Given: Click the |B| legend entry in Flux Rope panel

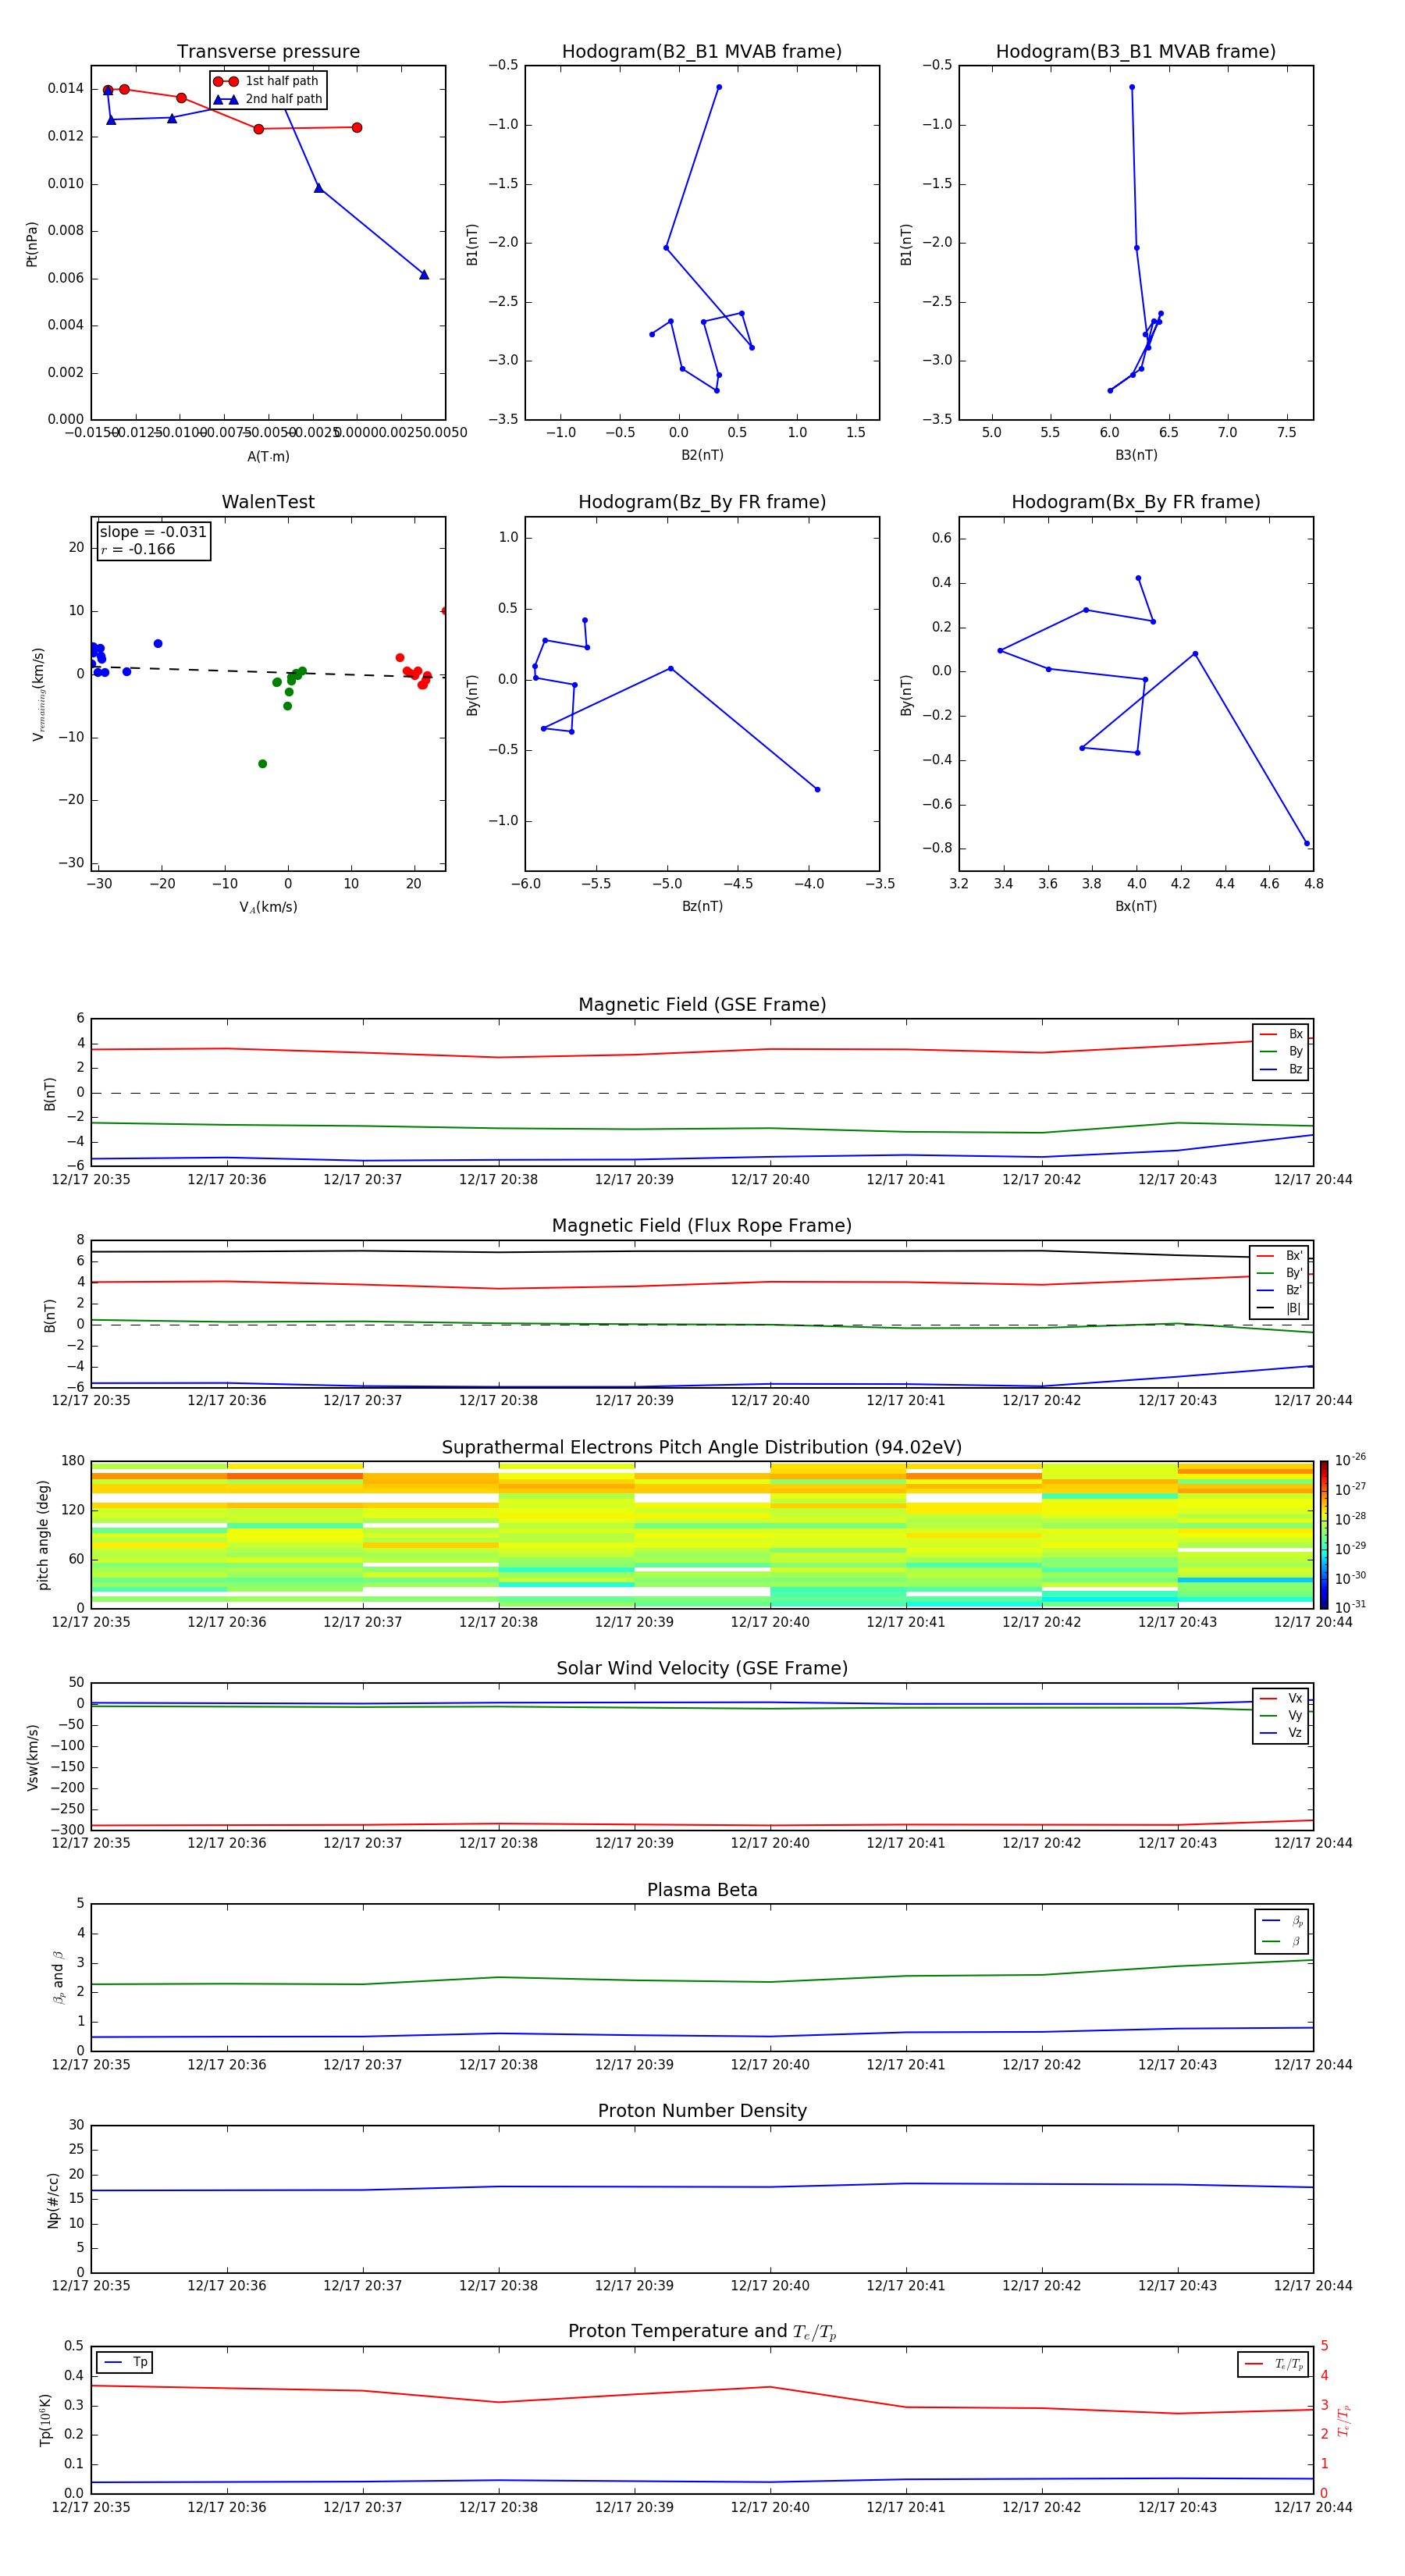Looking at the screenshot, I should (x=1280, y=1308).
